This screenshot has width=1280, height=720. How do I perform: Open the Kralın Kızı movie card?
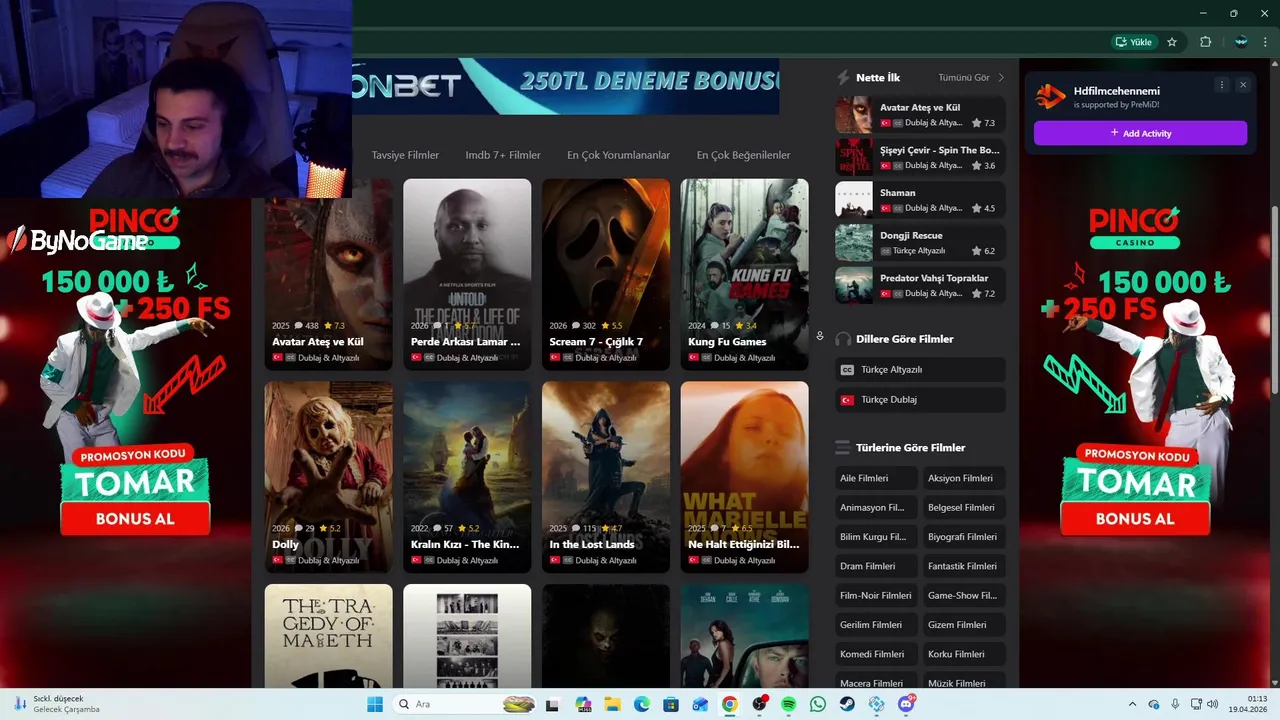(x=467, y=476)
